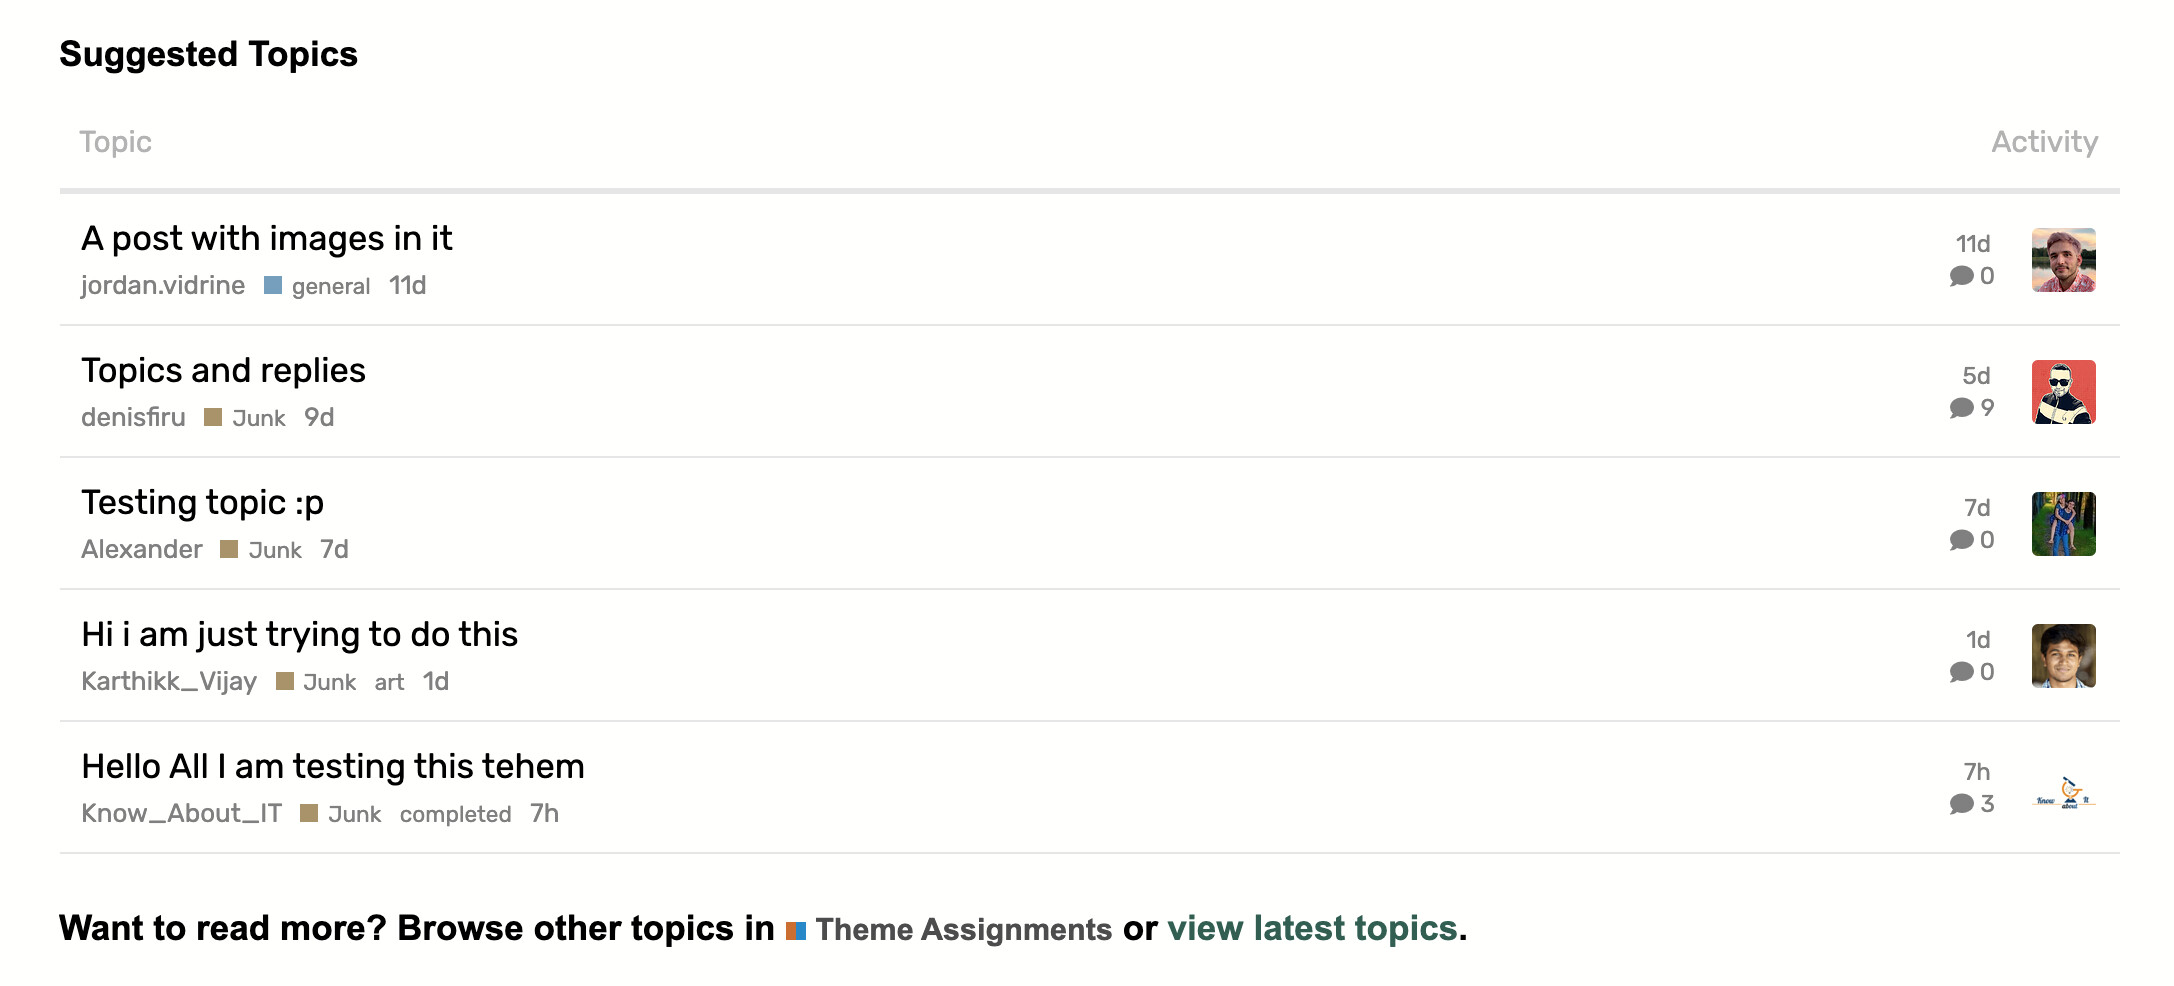Click the reply bubble showing 3 replies
The height and width of the screenshot is (986, 2174).
1971,804
